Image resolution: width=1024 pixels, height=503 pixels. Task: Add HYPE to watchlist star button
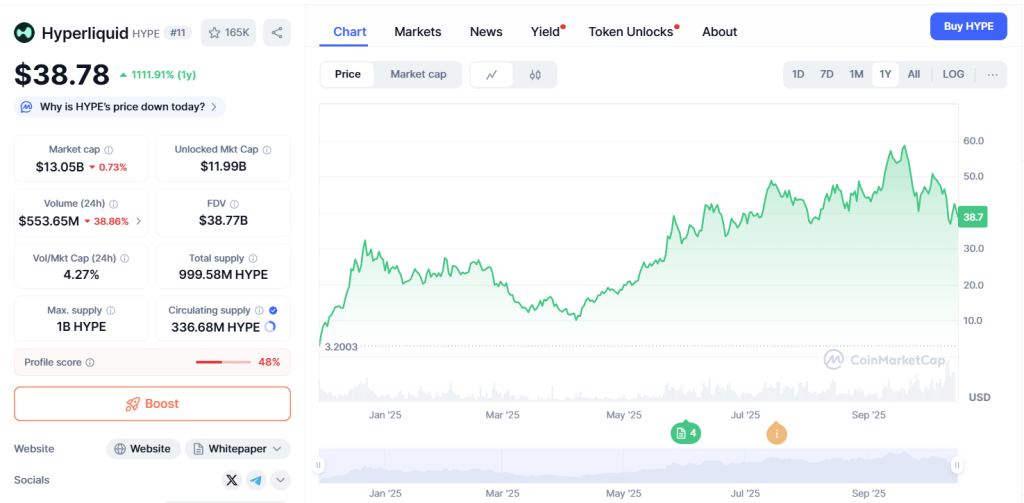(x=229, y=33)
